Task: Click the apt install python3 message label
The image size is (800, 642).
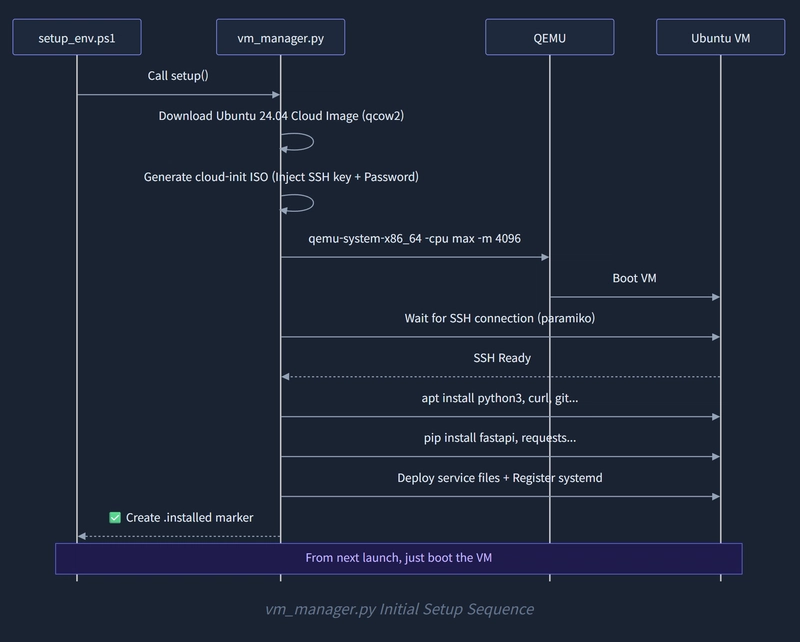Action: (x=500, y=398)
